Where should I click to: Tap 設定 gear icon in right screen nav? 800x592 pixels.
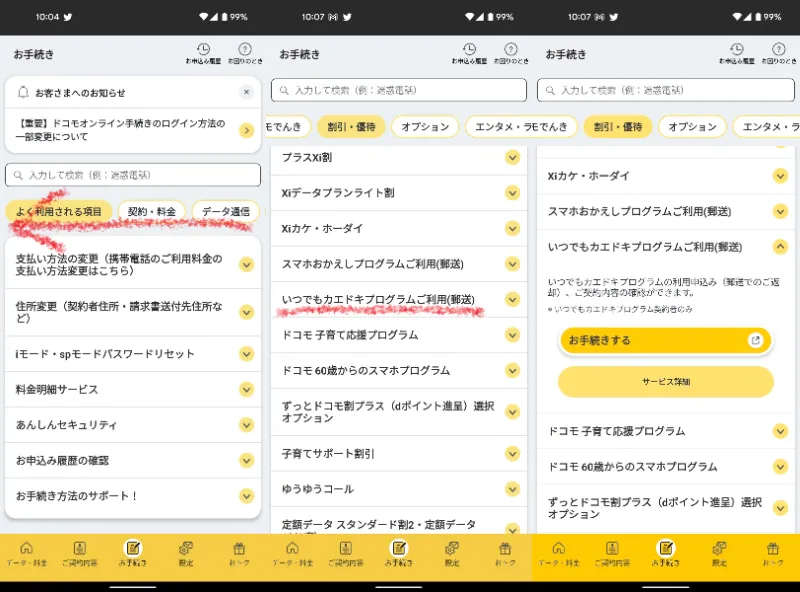click(x=719, y=554)
